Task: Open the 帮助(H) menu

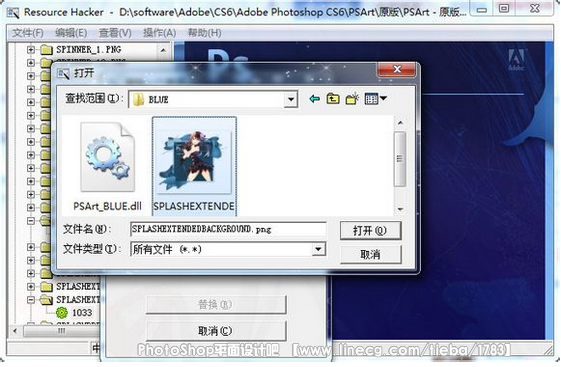Action: pyautogui.click(x=204, y=33)
